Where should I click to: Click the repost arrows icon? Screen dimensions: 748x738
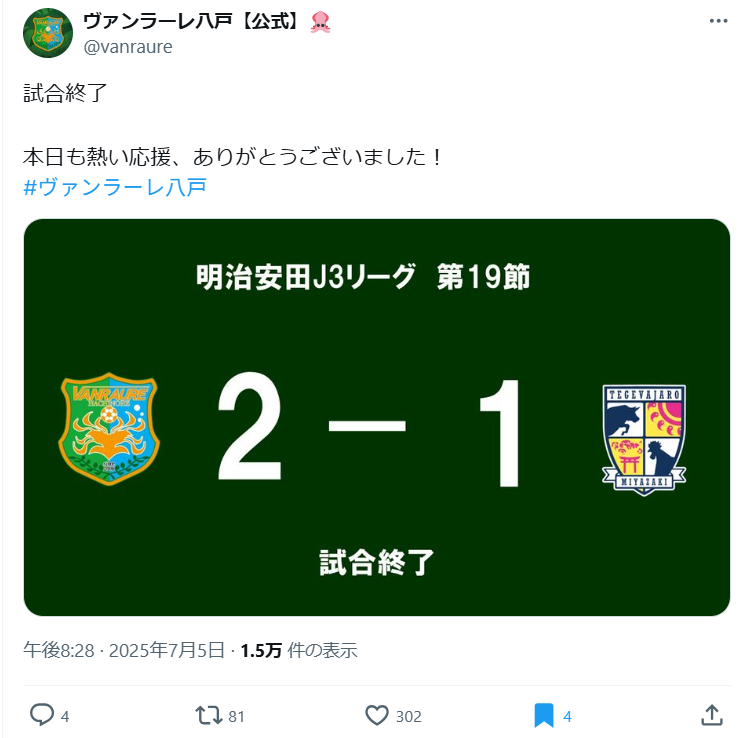point(209,715)
